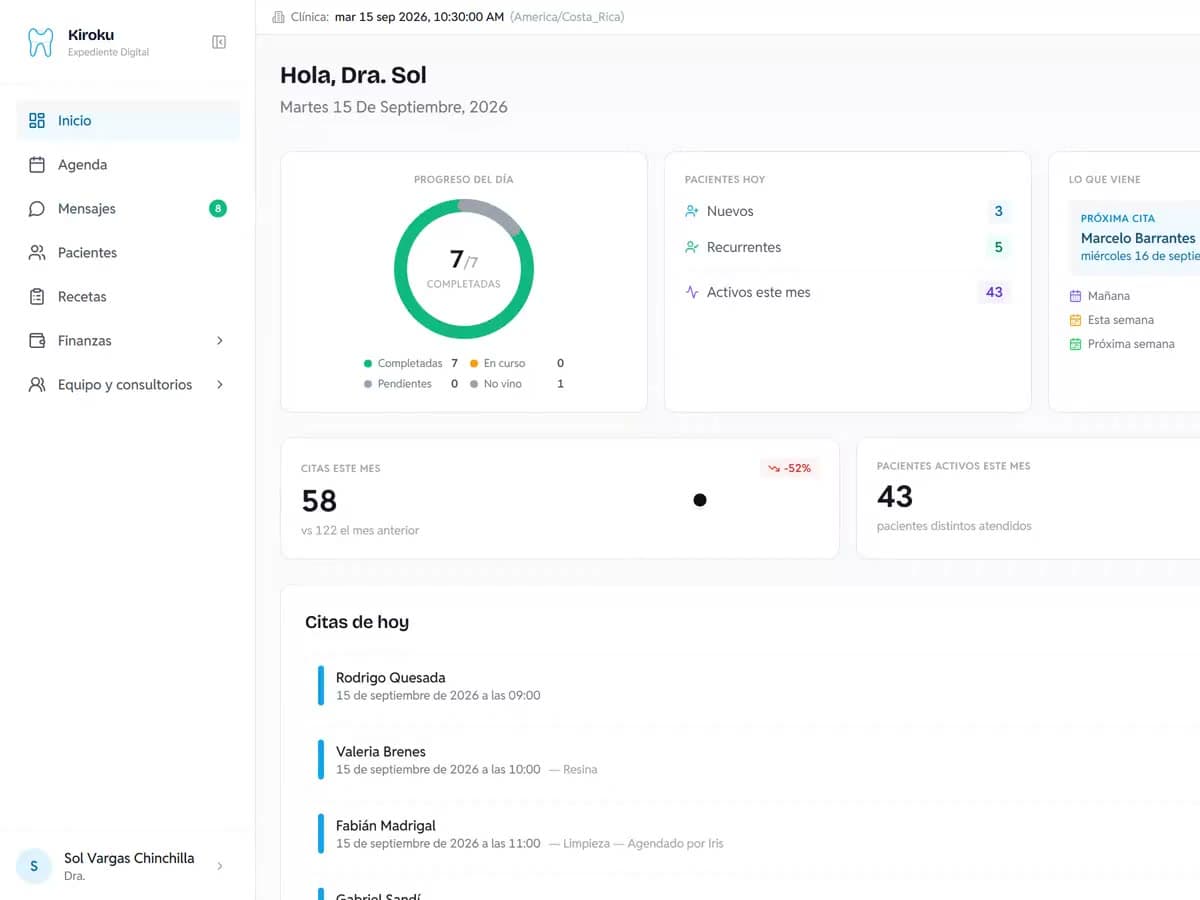The width and height of the screenshot is (1200, 900).
Task: Select the Mensajes menu item
Action: coord(128,209)
